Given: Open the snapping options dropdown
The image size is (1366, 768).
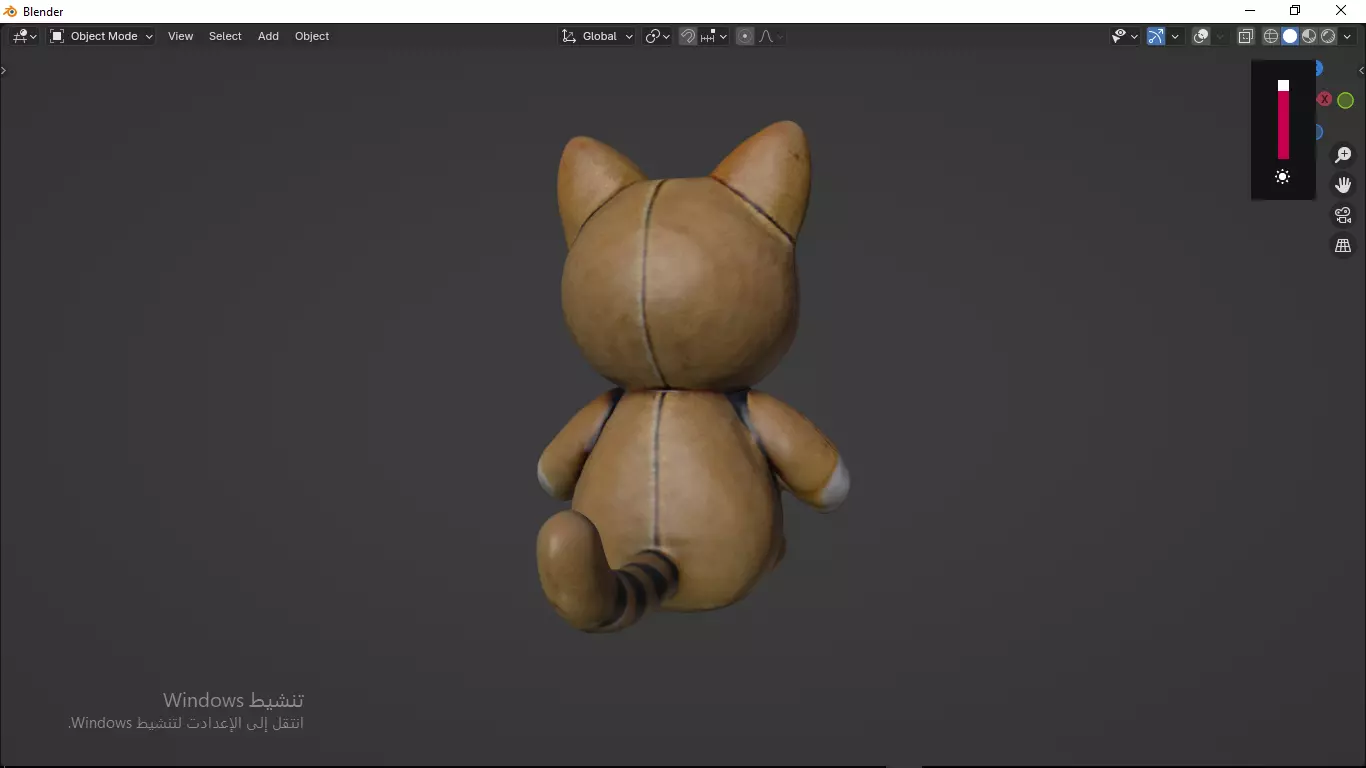Looking at the screenshot, I should 714,36.
